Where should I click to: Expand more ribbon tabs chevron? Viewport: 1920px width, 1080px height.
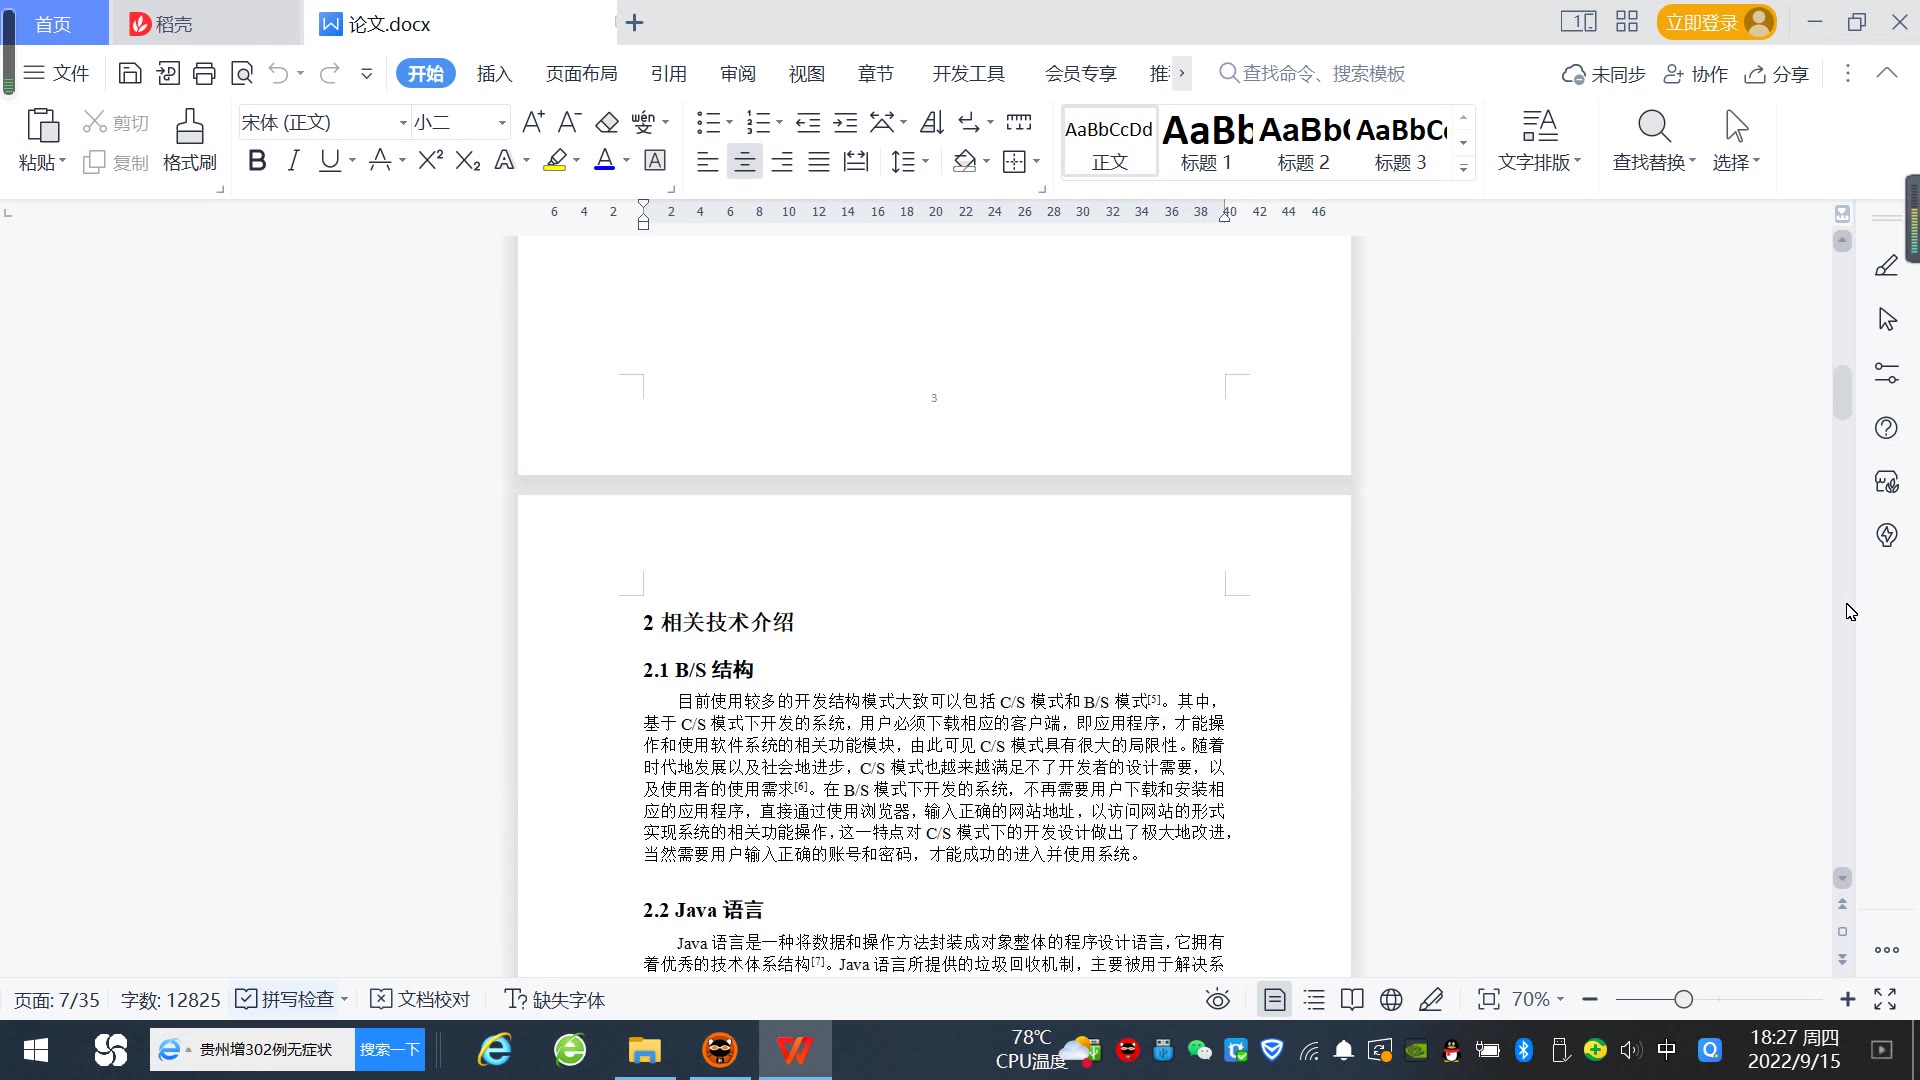point(1182,73)
